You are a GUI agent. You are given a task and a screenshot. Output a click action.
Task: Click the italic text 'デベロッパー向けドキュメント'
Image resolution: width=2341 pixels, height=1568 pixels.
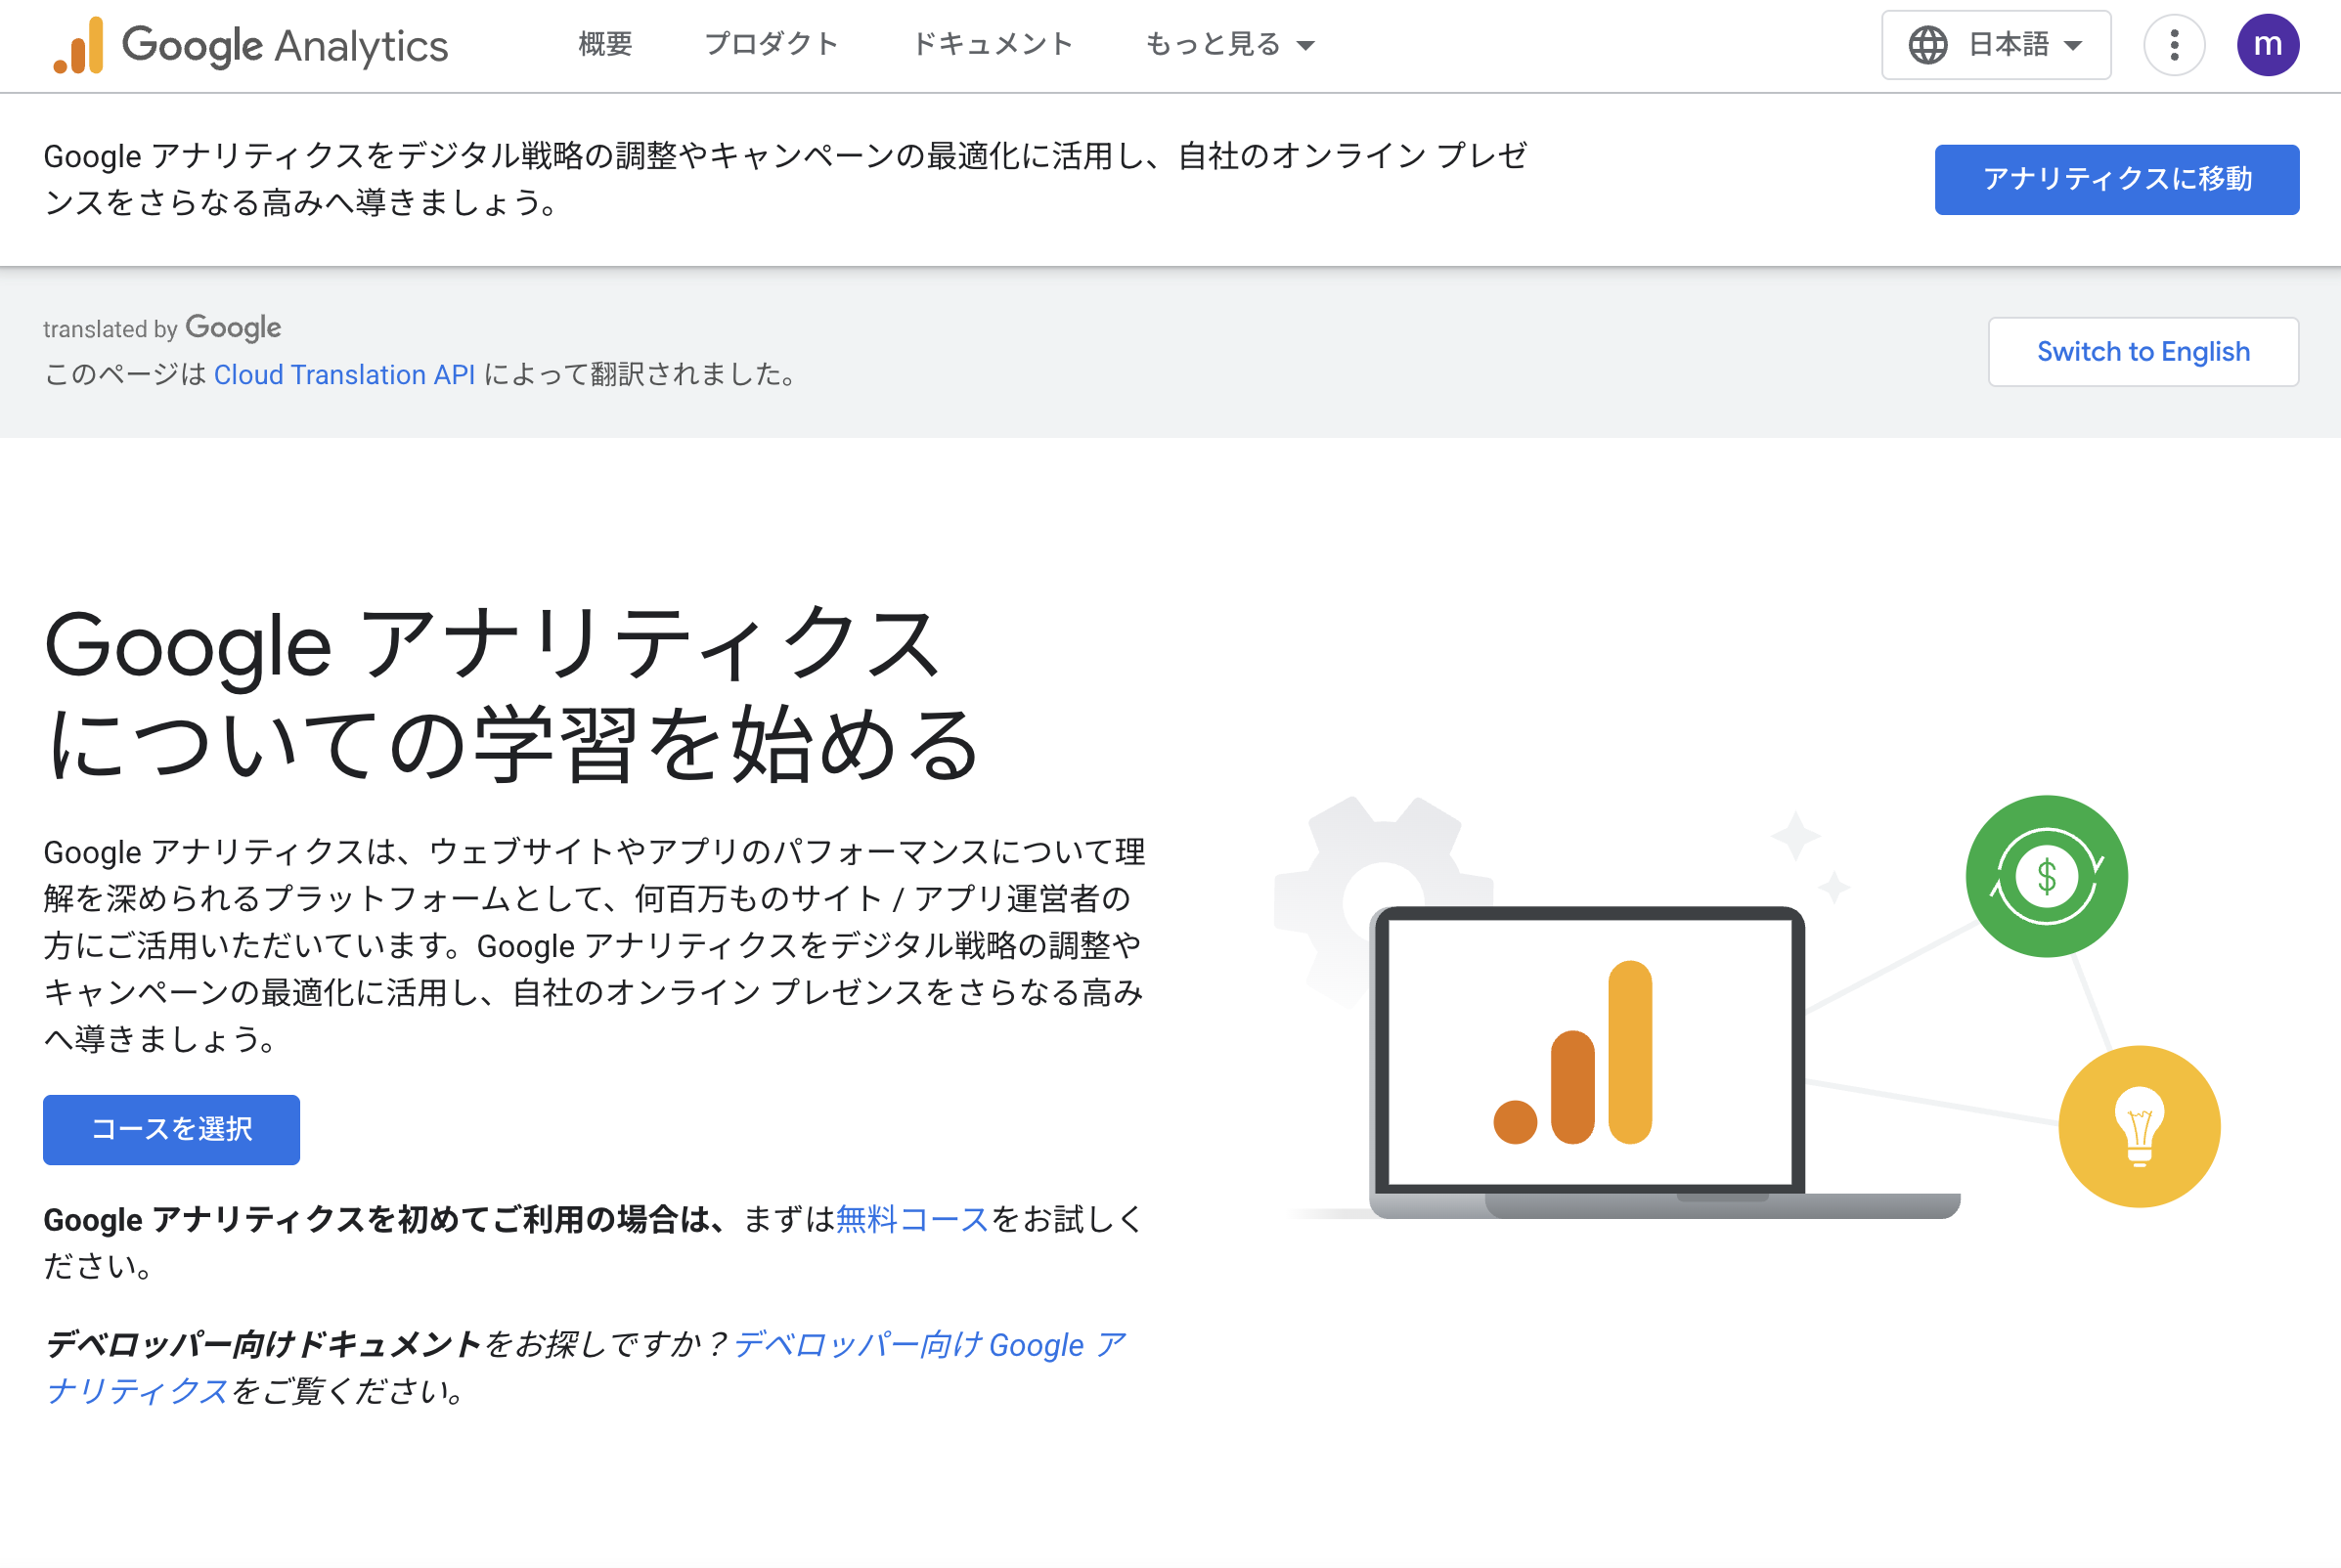click(262, 1345)
